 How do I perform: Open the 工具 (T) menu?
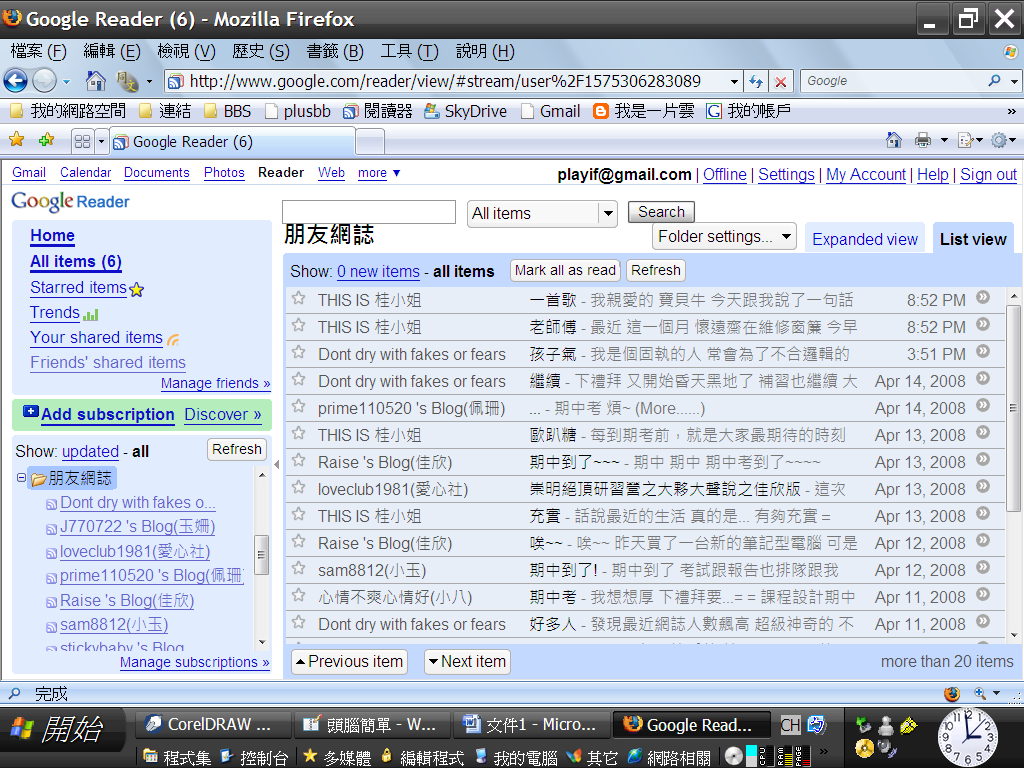[409, 52]
